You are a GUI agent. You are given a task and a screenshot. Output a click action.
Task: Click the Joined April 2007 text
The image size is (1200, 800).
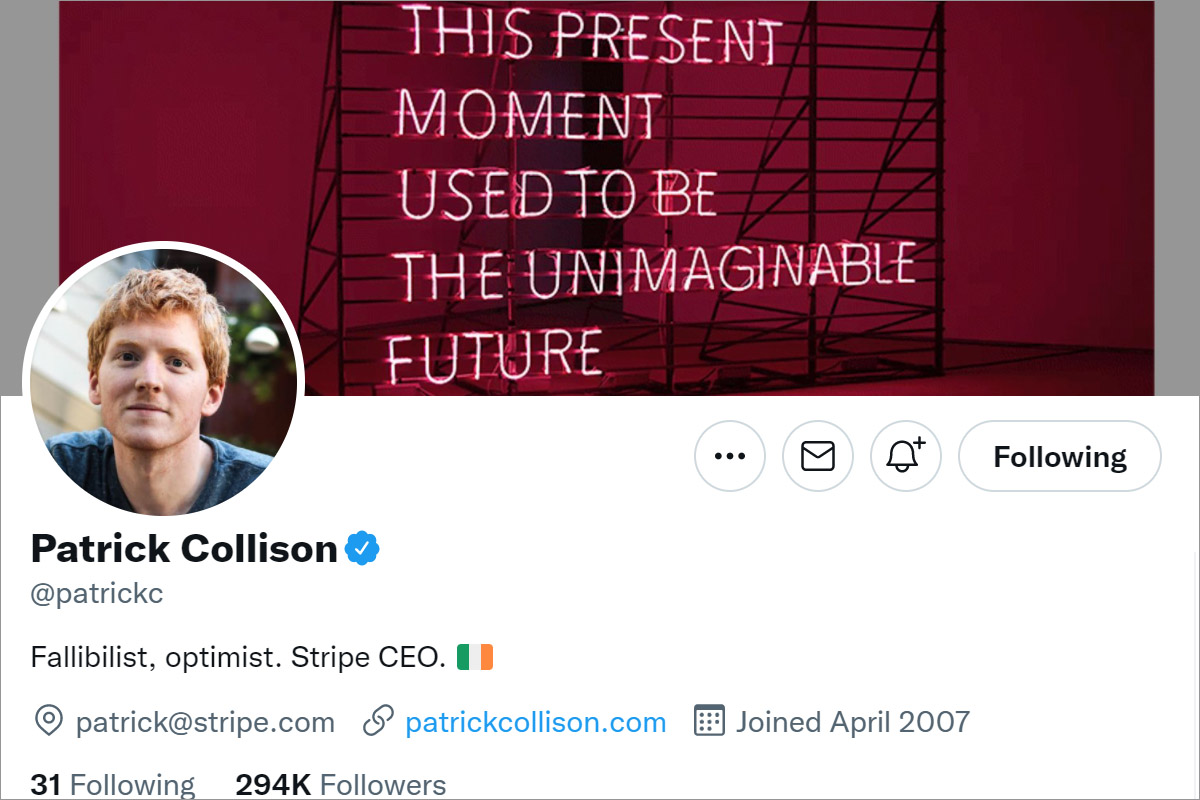[852, 722]
